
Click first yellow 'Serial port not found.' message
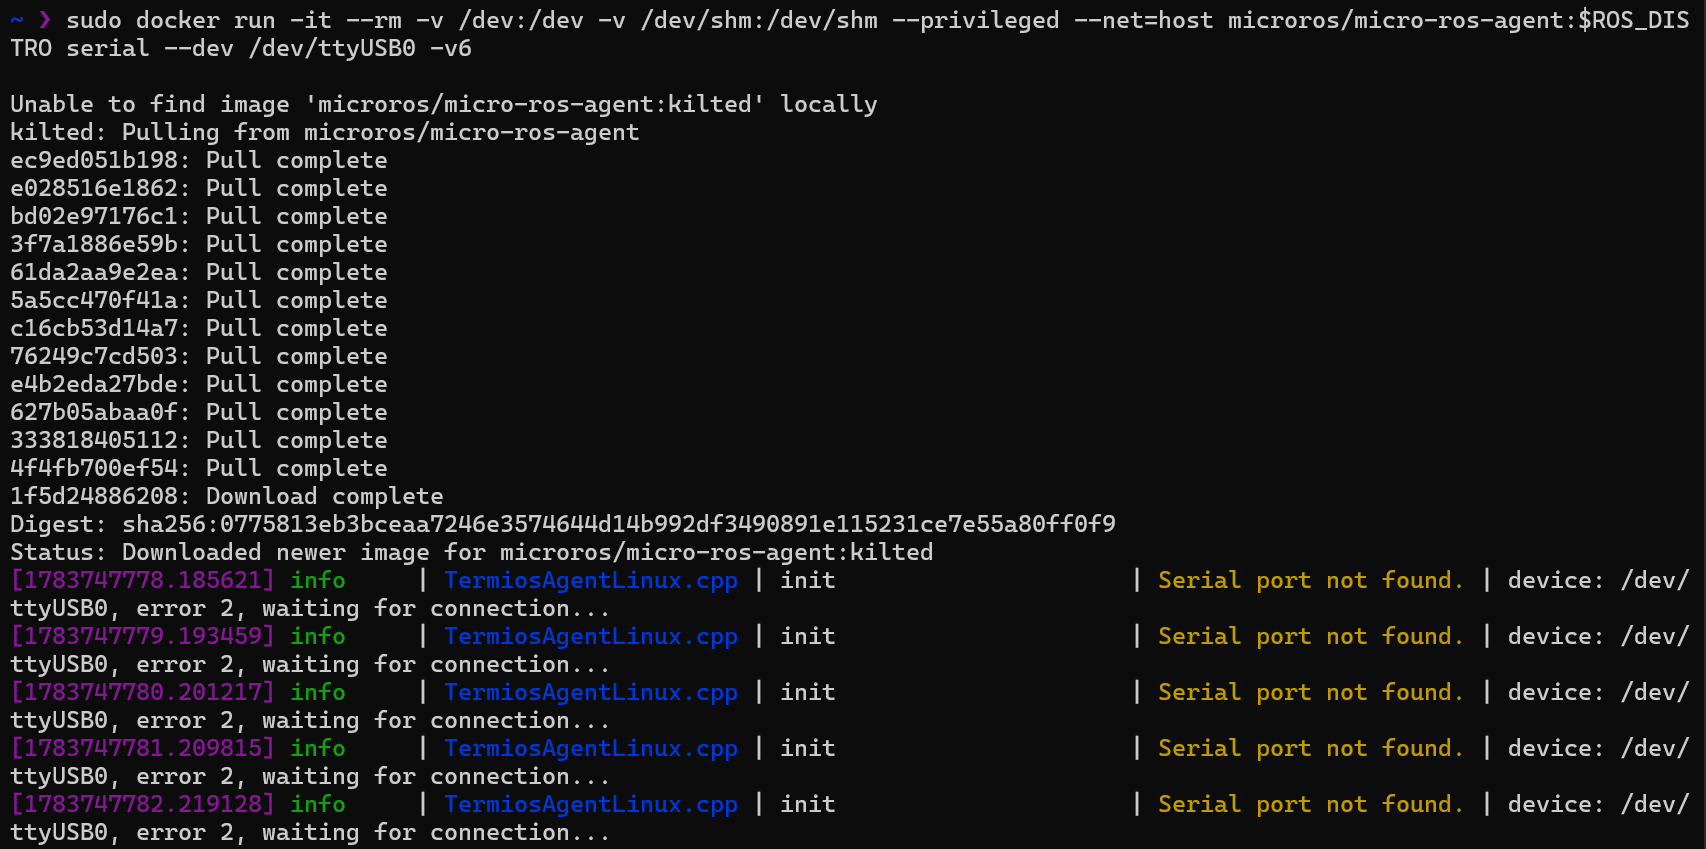click(x=1311, y=580)
